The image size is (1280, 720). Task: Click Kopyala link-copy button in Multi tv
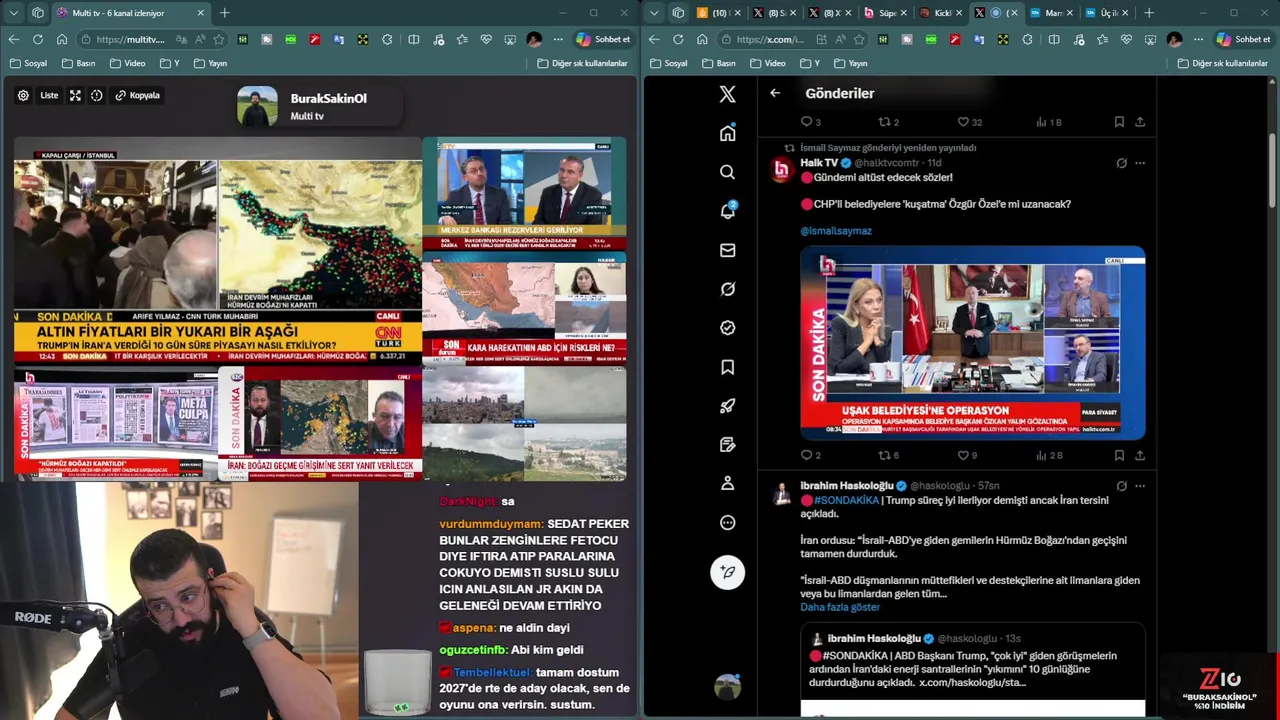[137, 96]
